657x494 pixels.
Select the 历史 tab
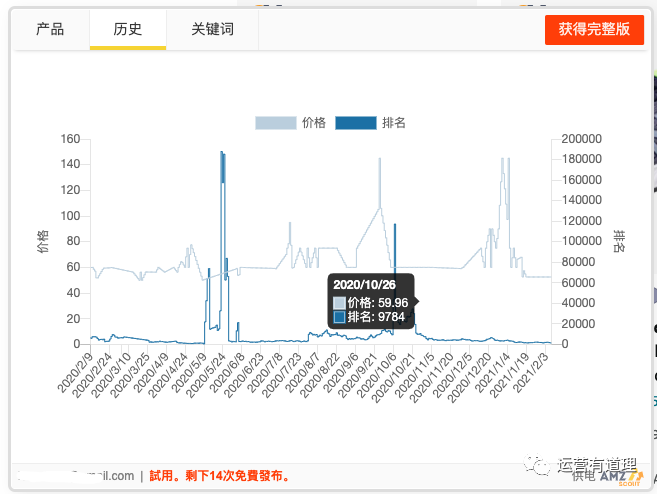tap(127, 30)
